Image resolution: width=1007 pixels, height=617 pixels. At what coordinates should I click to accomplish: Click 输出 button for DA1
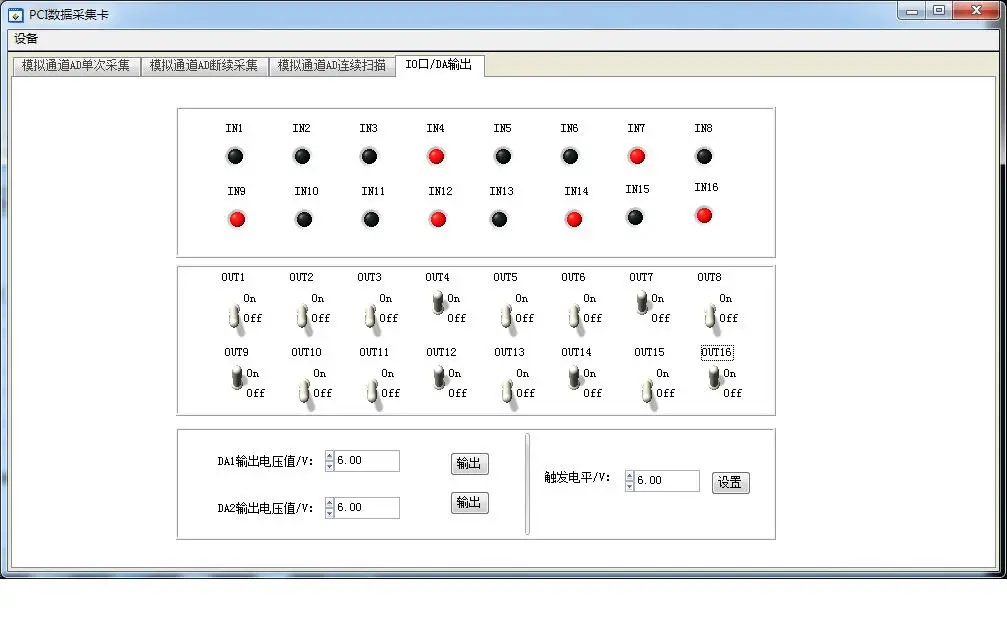pyautogui.click(x=469, y=464)
